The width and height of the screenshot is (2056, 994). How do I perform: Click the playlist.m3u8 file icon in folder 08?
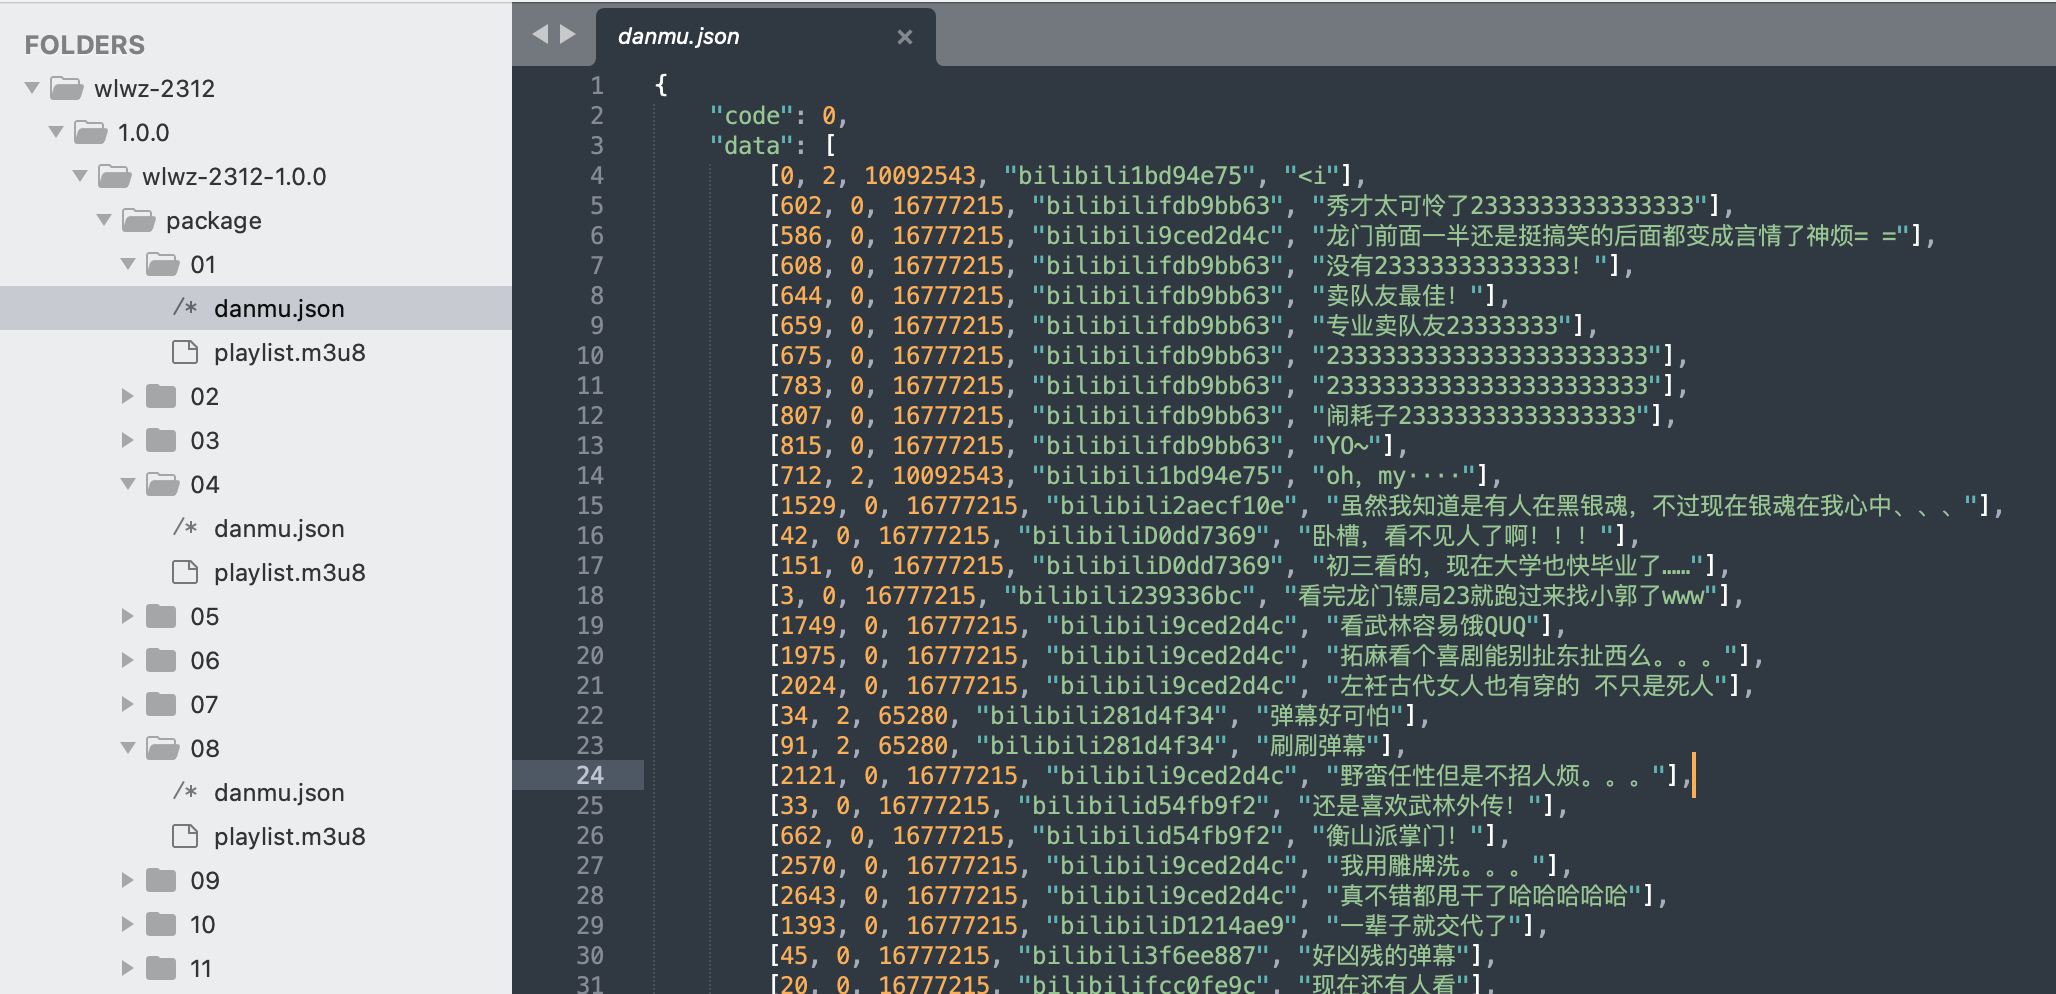tap(185, 836)
